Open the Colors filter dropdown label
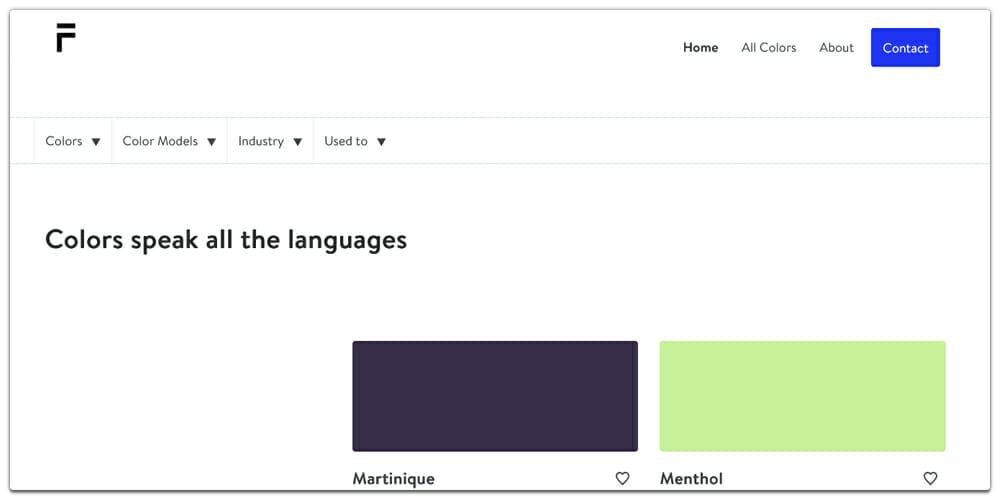This screenshot has height=500, width=1000. (64, 141)
